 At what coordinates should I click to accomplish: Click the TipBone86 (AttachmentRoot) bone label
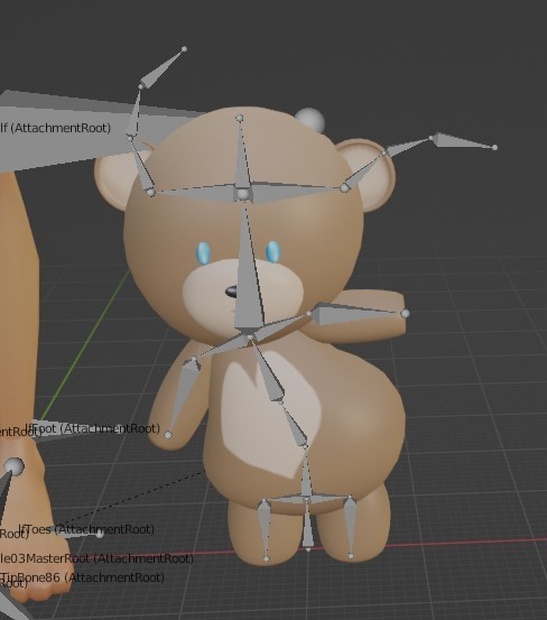82,577
